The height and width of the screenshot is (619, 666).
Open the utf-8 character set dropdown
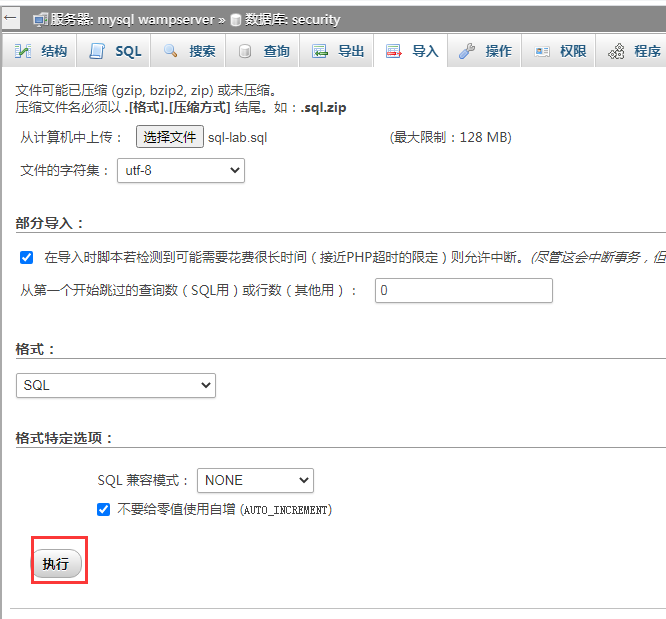[181, 170]
